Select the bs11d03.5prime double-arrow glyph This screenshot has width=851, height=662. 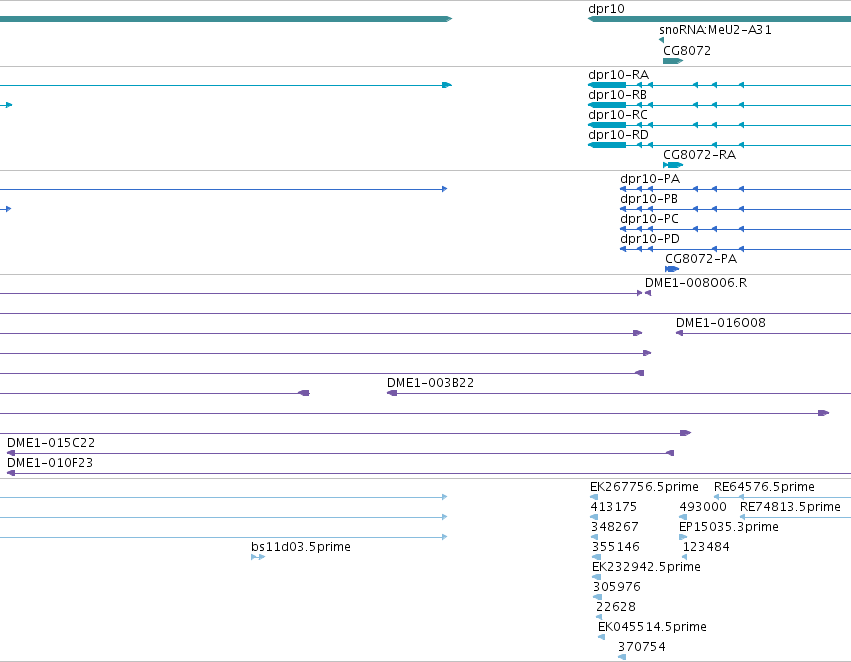258,557
